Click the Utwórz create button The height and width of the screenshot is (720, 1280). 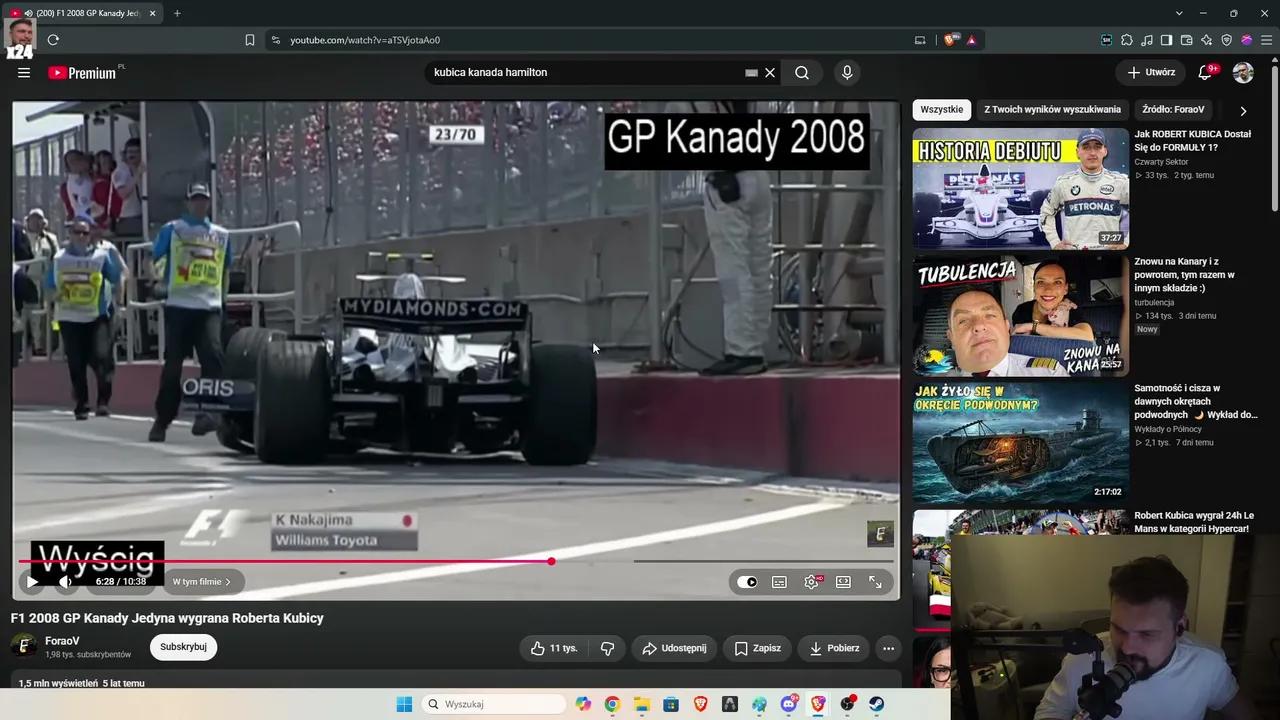click(1151, 72)
